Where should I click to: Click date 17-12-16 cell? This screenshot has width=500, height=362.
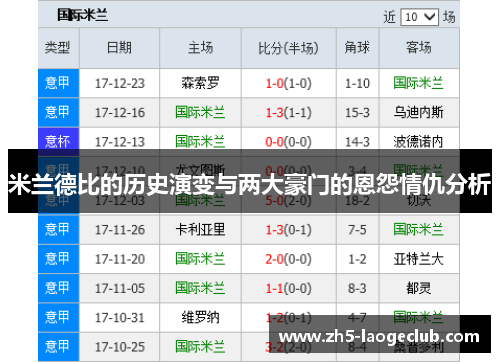120,113
